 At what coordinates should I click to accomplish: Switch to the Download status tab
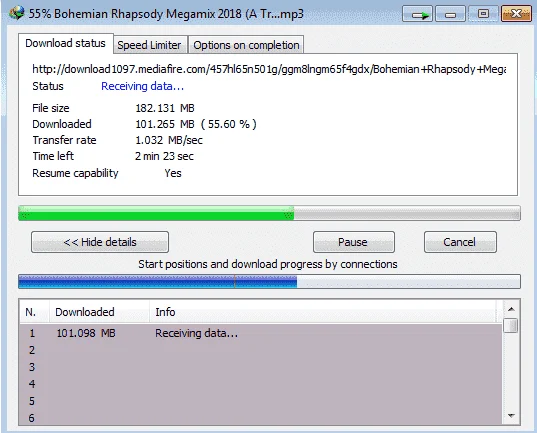[x=65, y=44]
